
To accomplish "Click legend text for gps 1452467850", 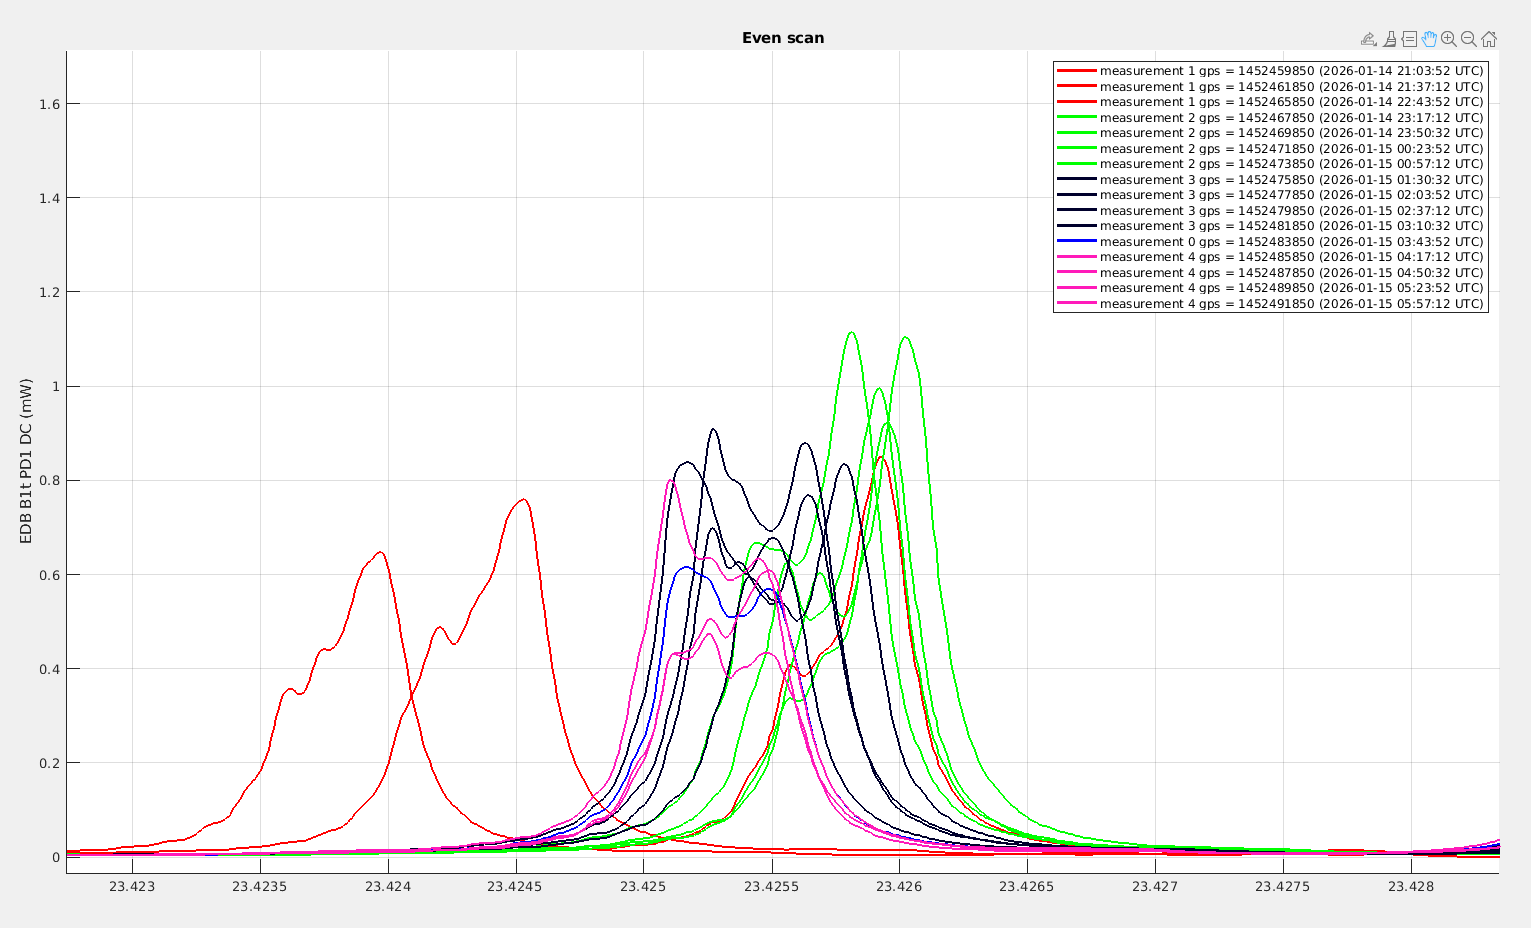I will pos(1291,118).
